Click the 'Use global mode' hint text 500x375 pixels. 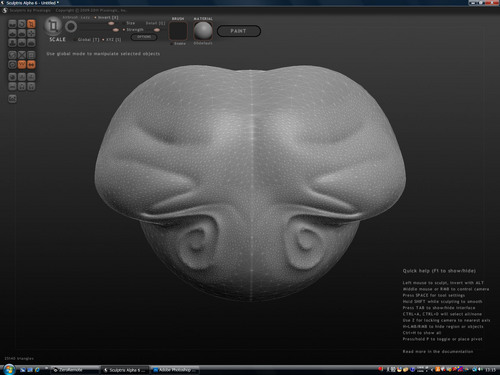[103, 54]
